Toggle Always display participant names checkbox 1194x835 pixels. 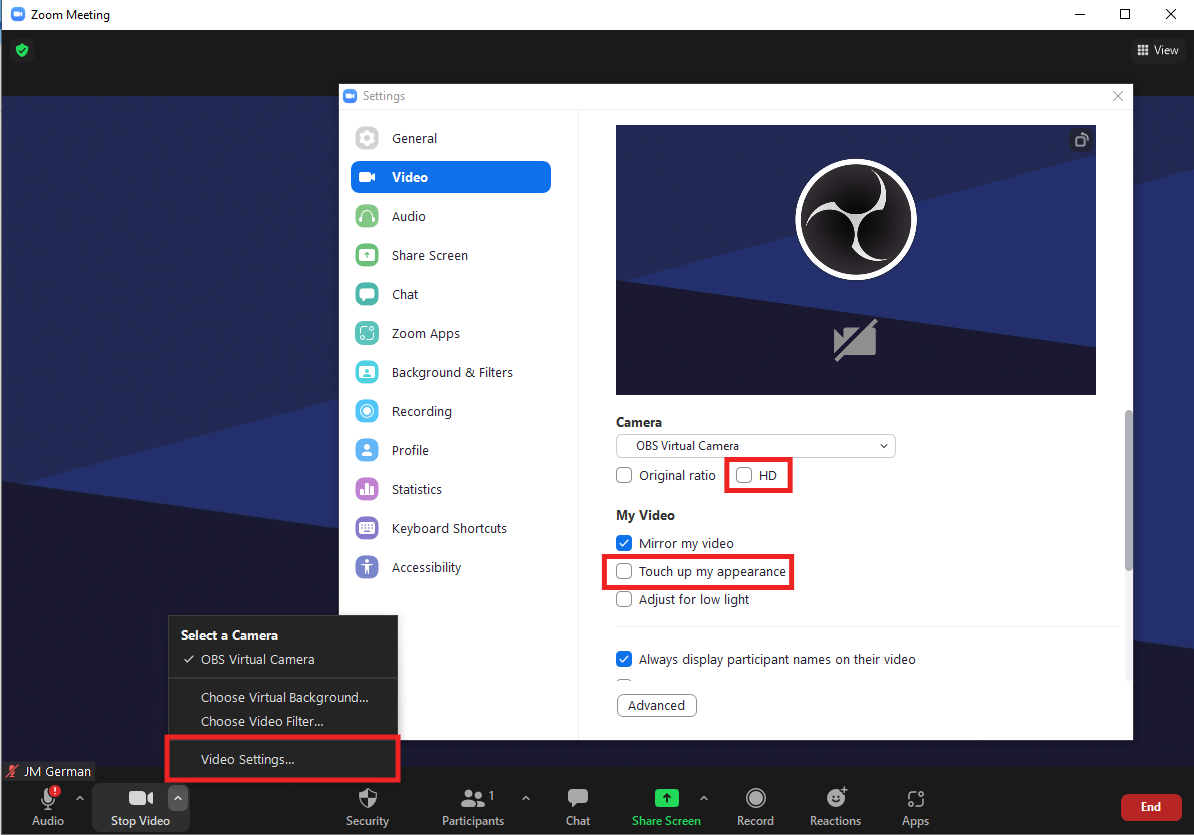(x=624, y=659)
